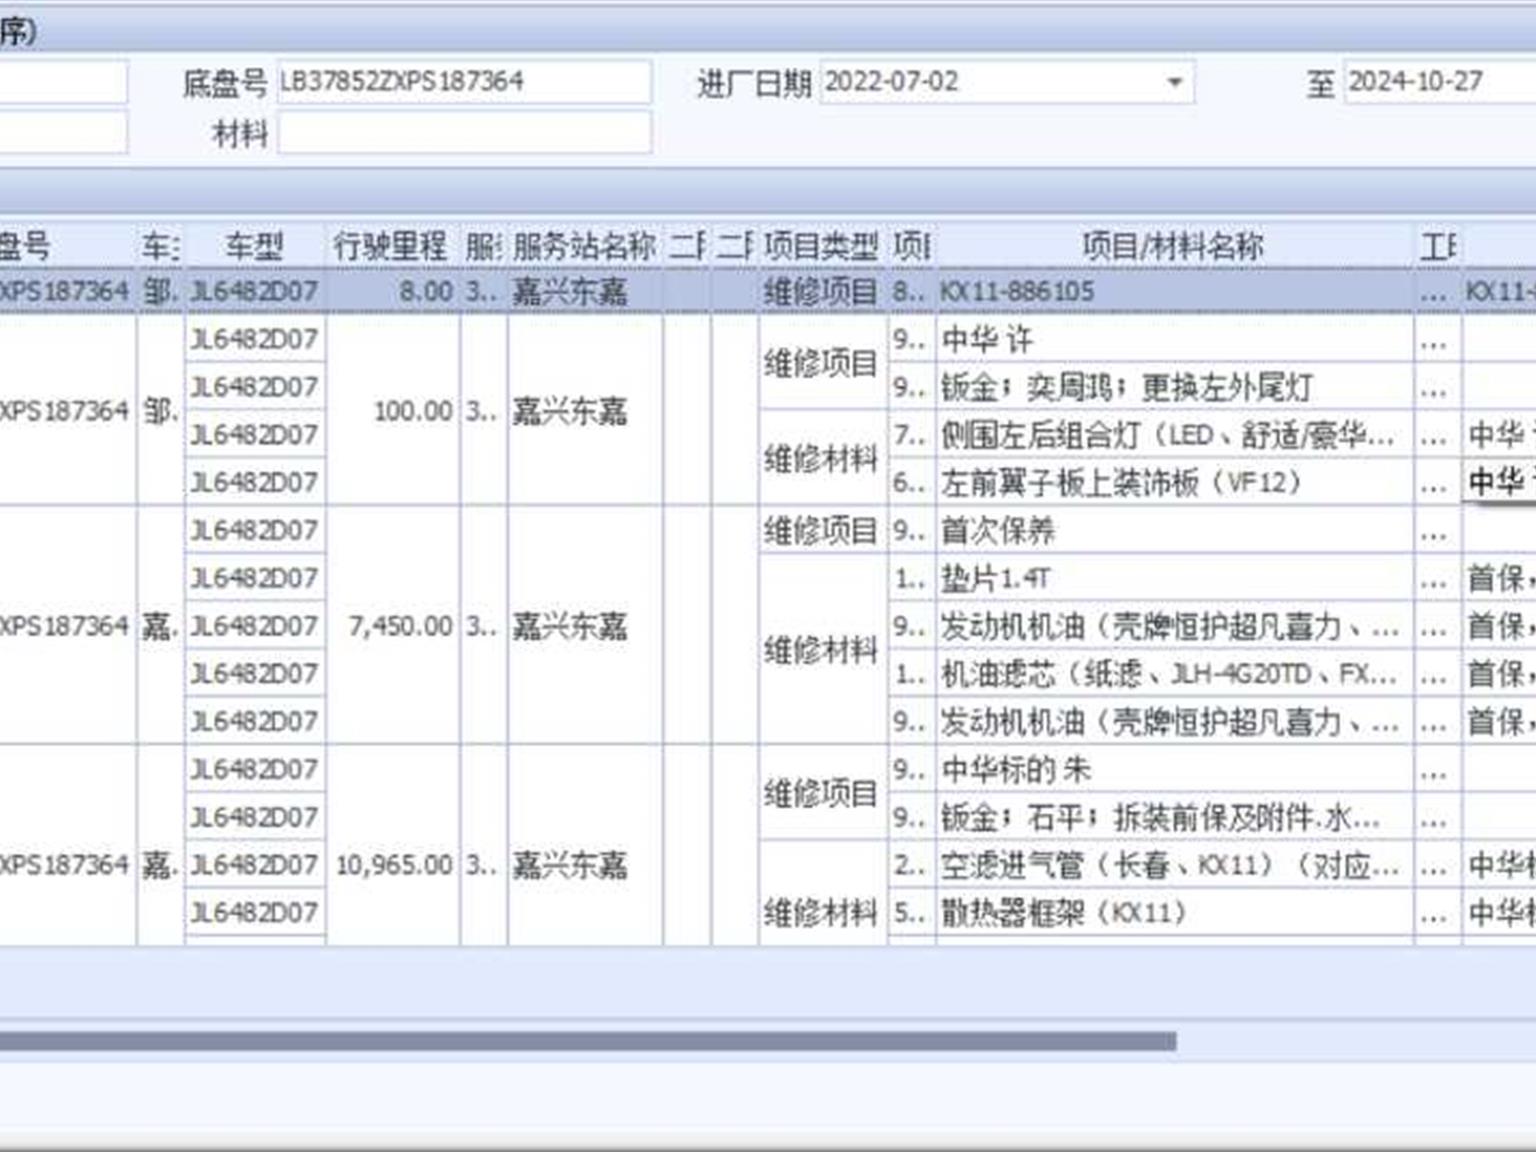
Task: Click the end date field 2024-10-27
Action: coord(1438,82)
